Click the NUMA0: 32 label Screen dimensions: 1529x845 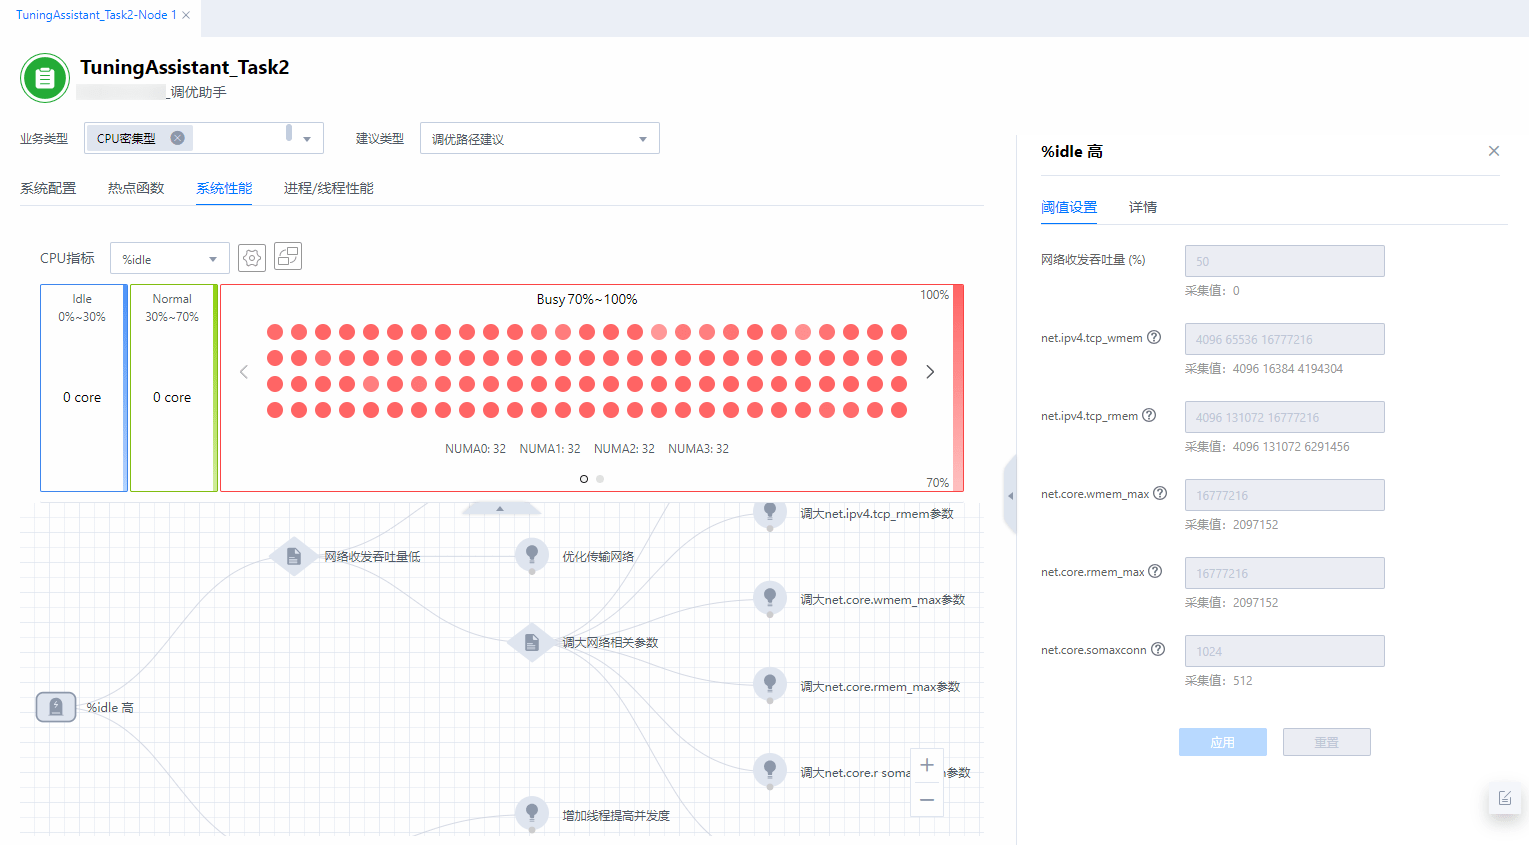coord(475,449)
